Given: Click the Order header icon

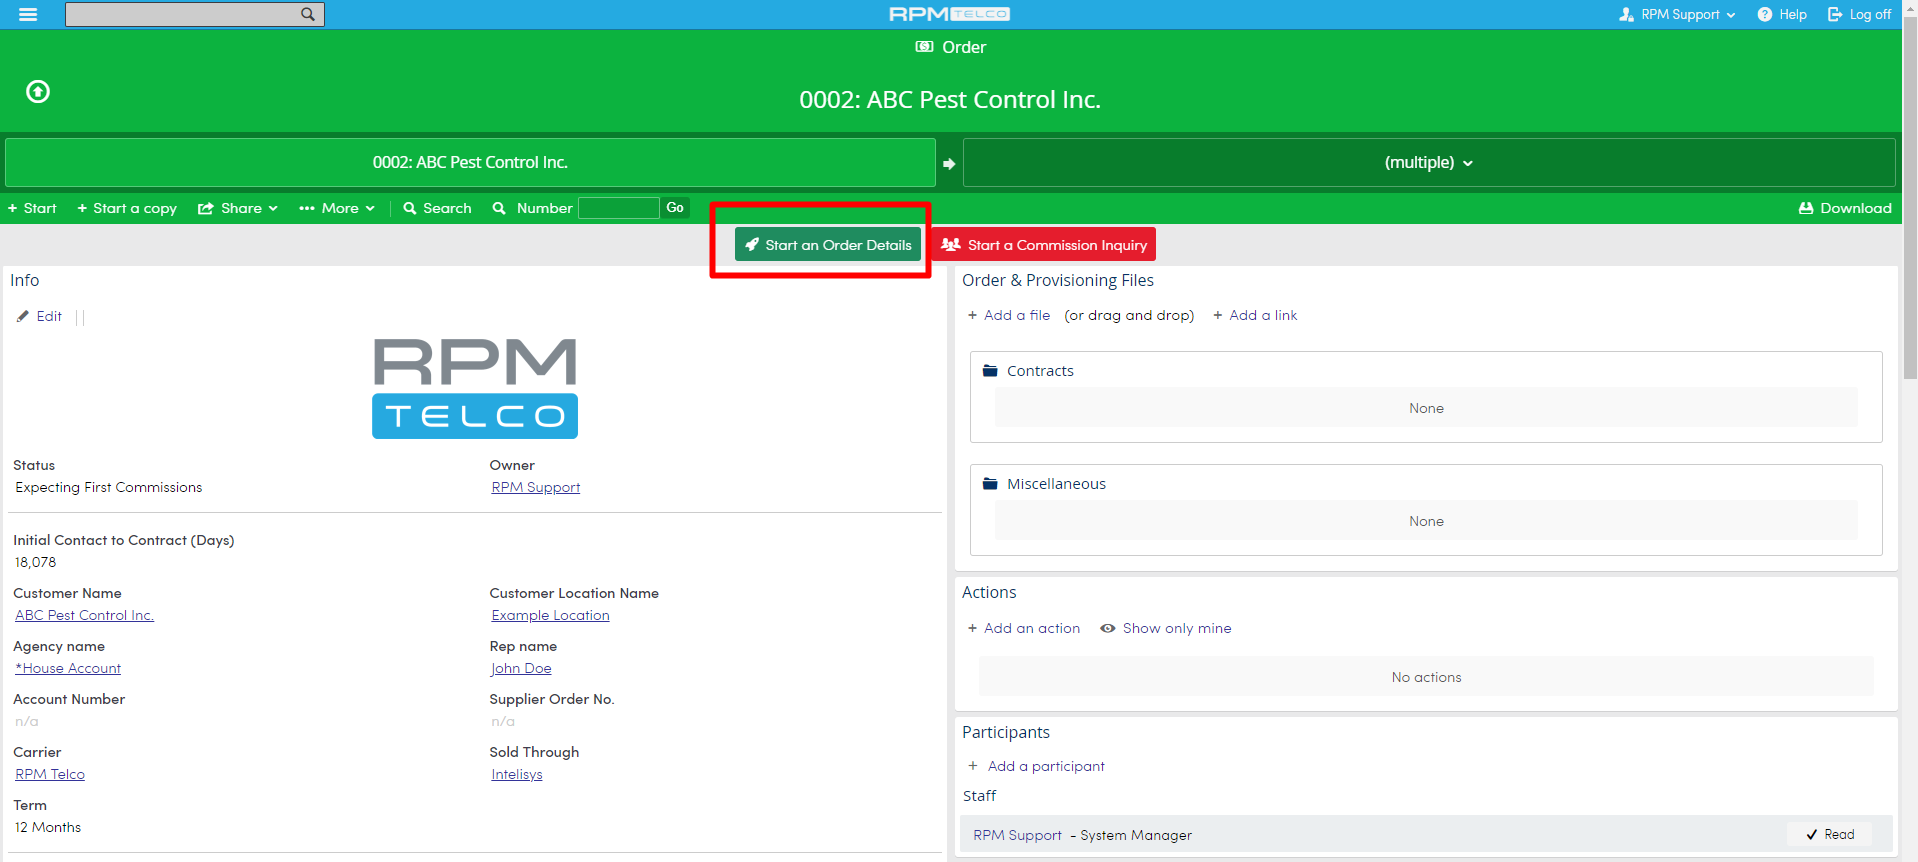Looking at the screenshot, I should pyautogui.click(x=925, y=47).
